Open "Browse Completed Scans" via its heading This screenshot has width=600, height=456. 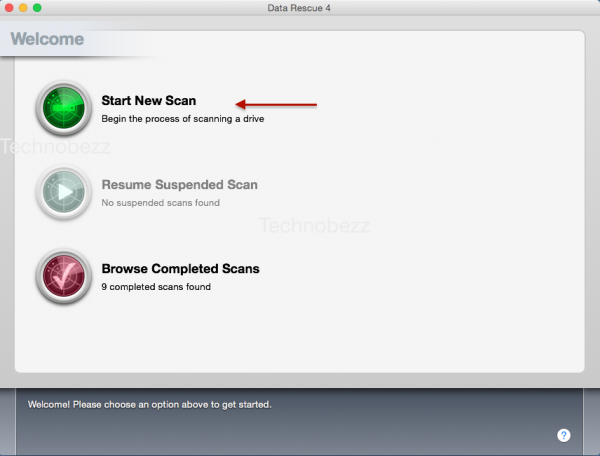[180, 269]
